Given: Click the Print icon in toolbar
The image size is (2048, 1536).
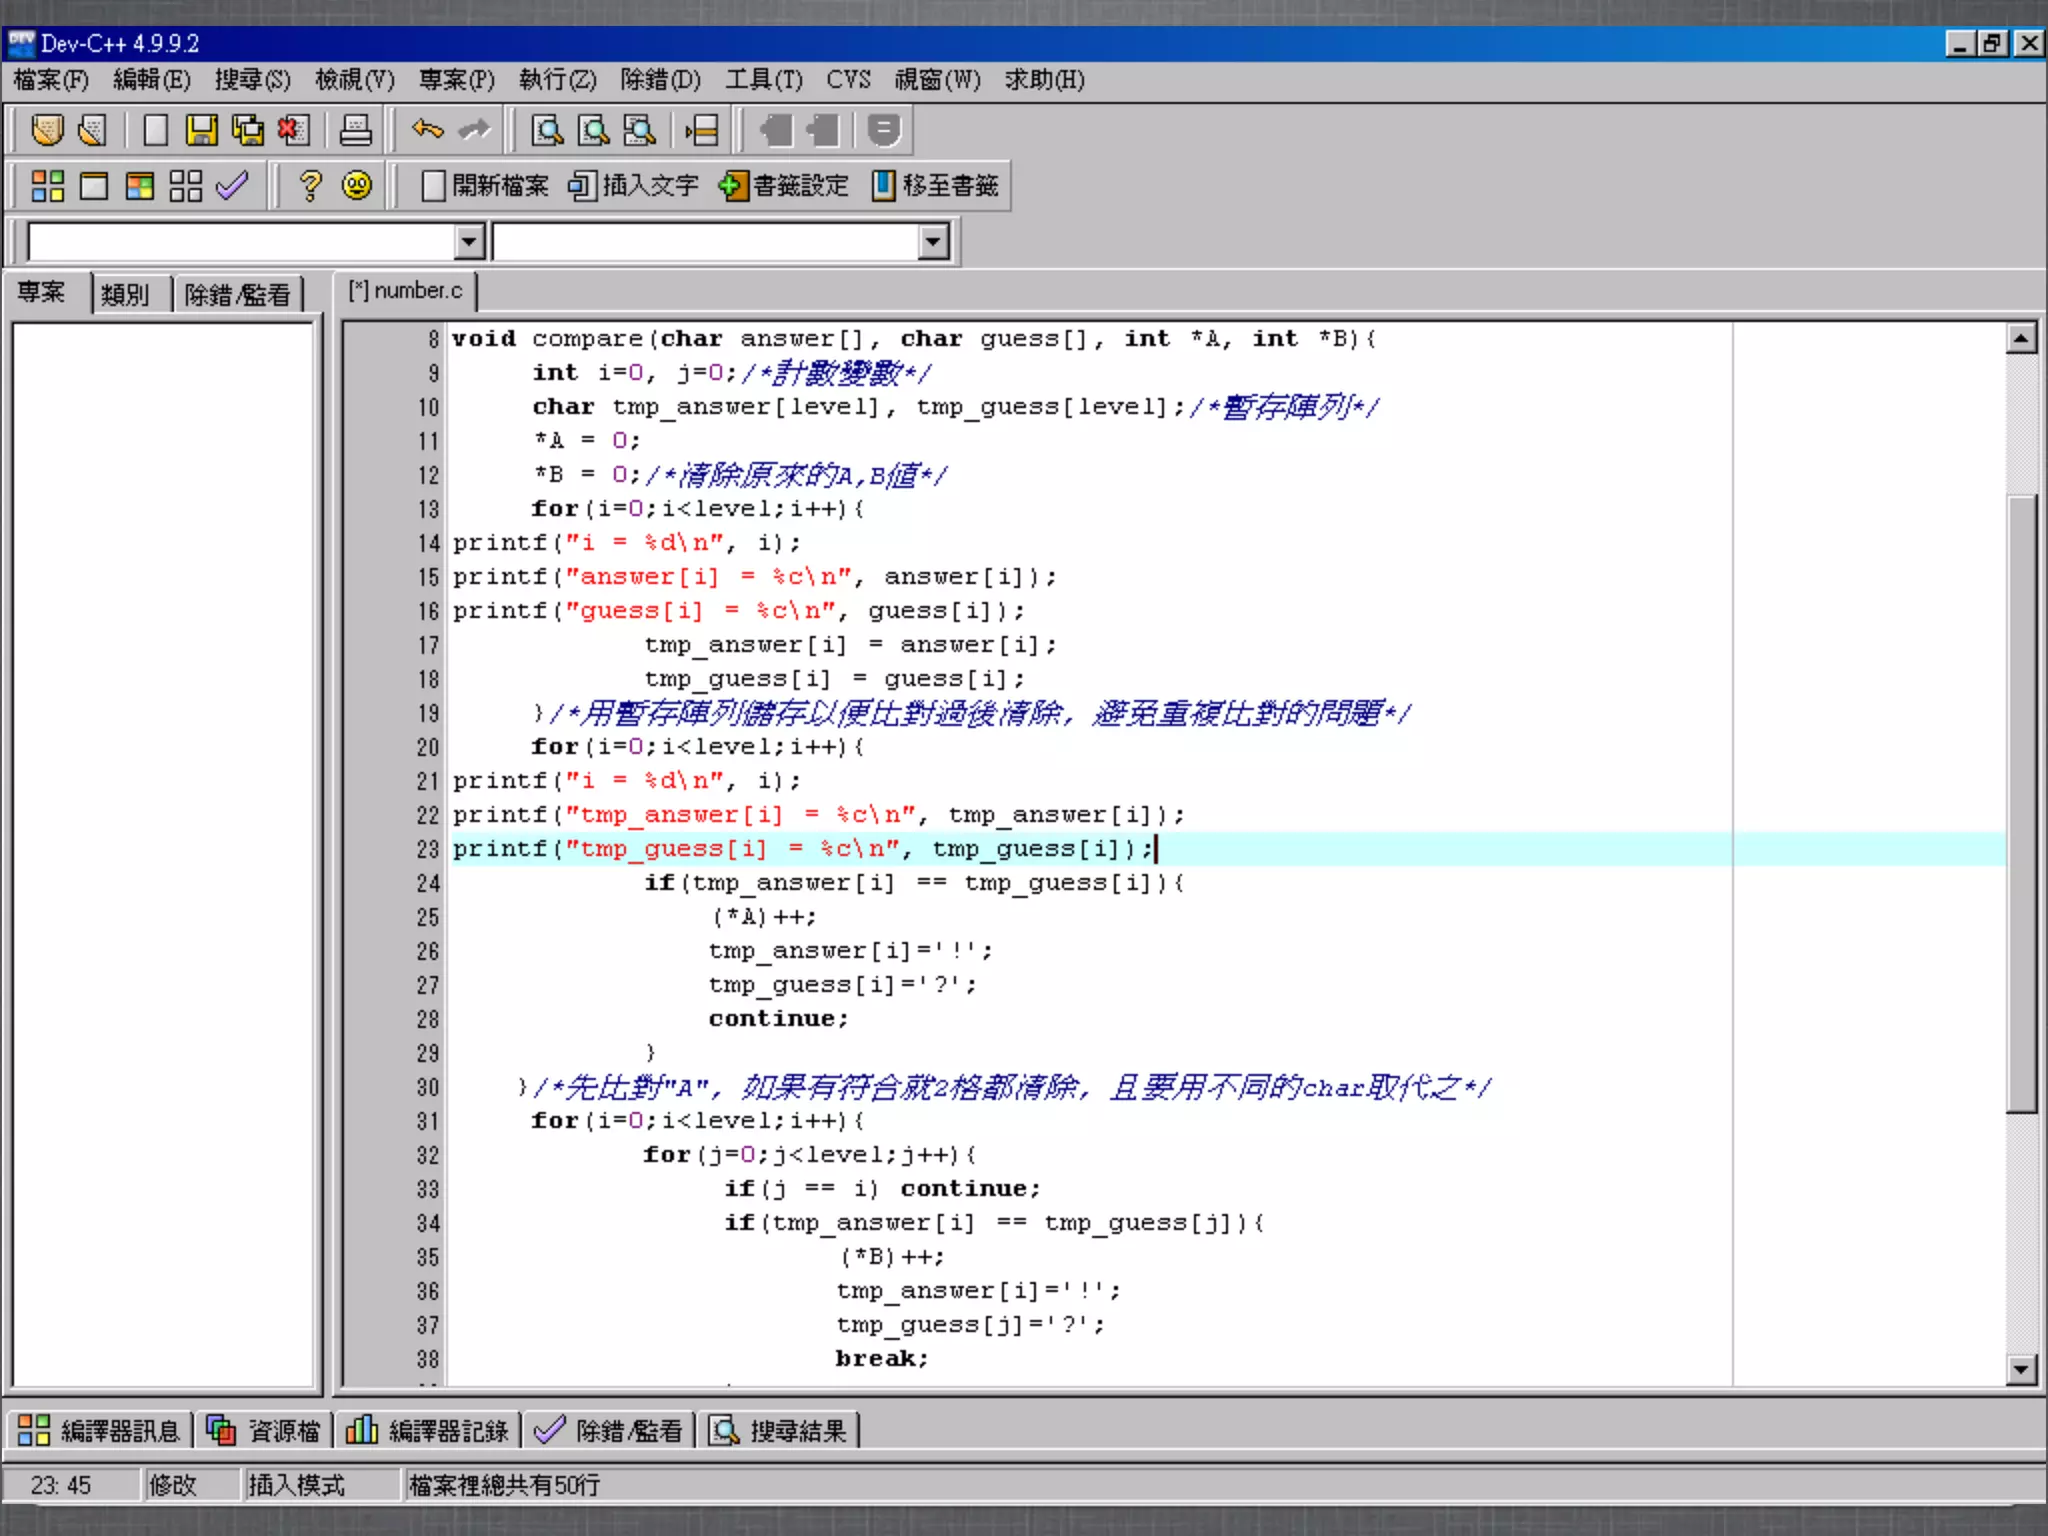Looking at the screenshot, I should [x=355, y=130].
